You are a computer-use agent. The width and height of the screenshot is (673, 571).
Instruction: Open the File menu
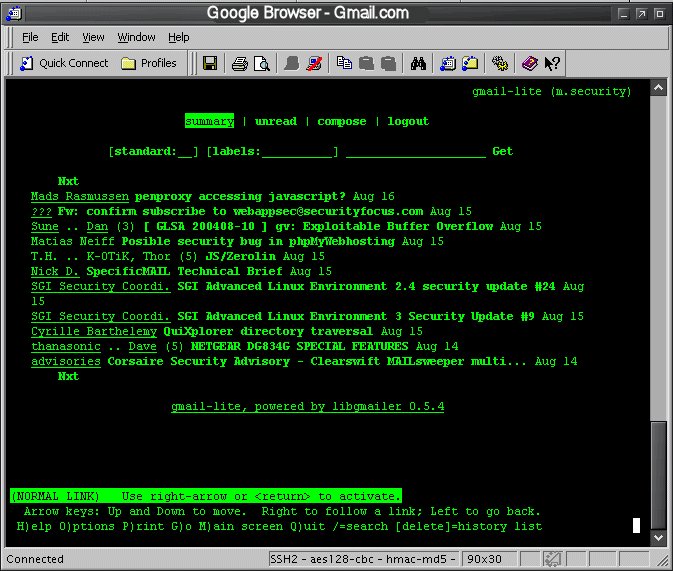pyautogui.click(x=30, y=37)
